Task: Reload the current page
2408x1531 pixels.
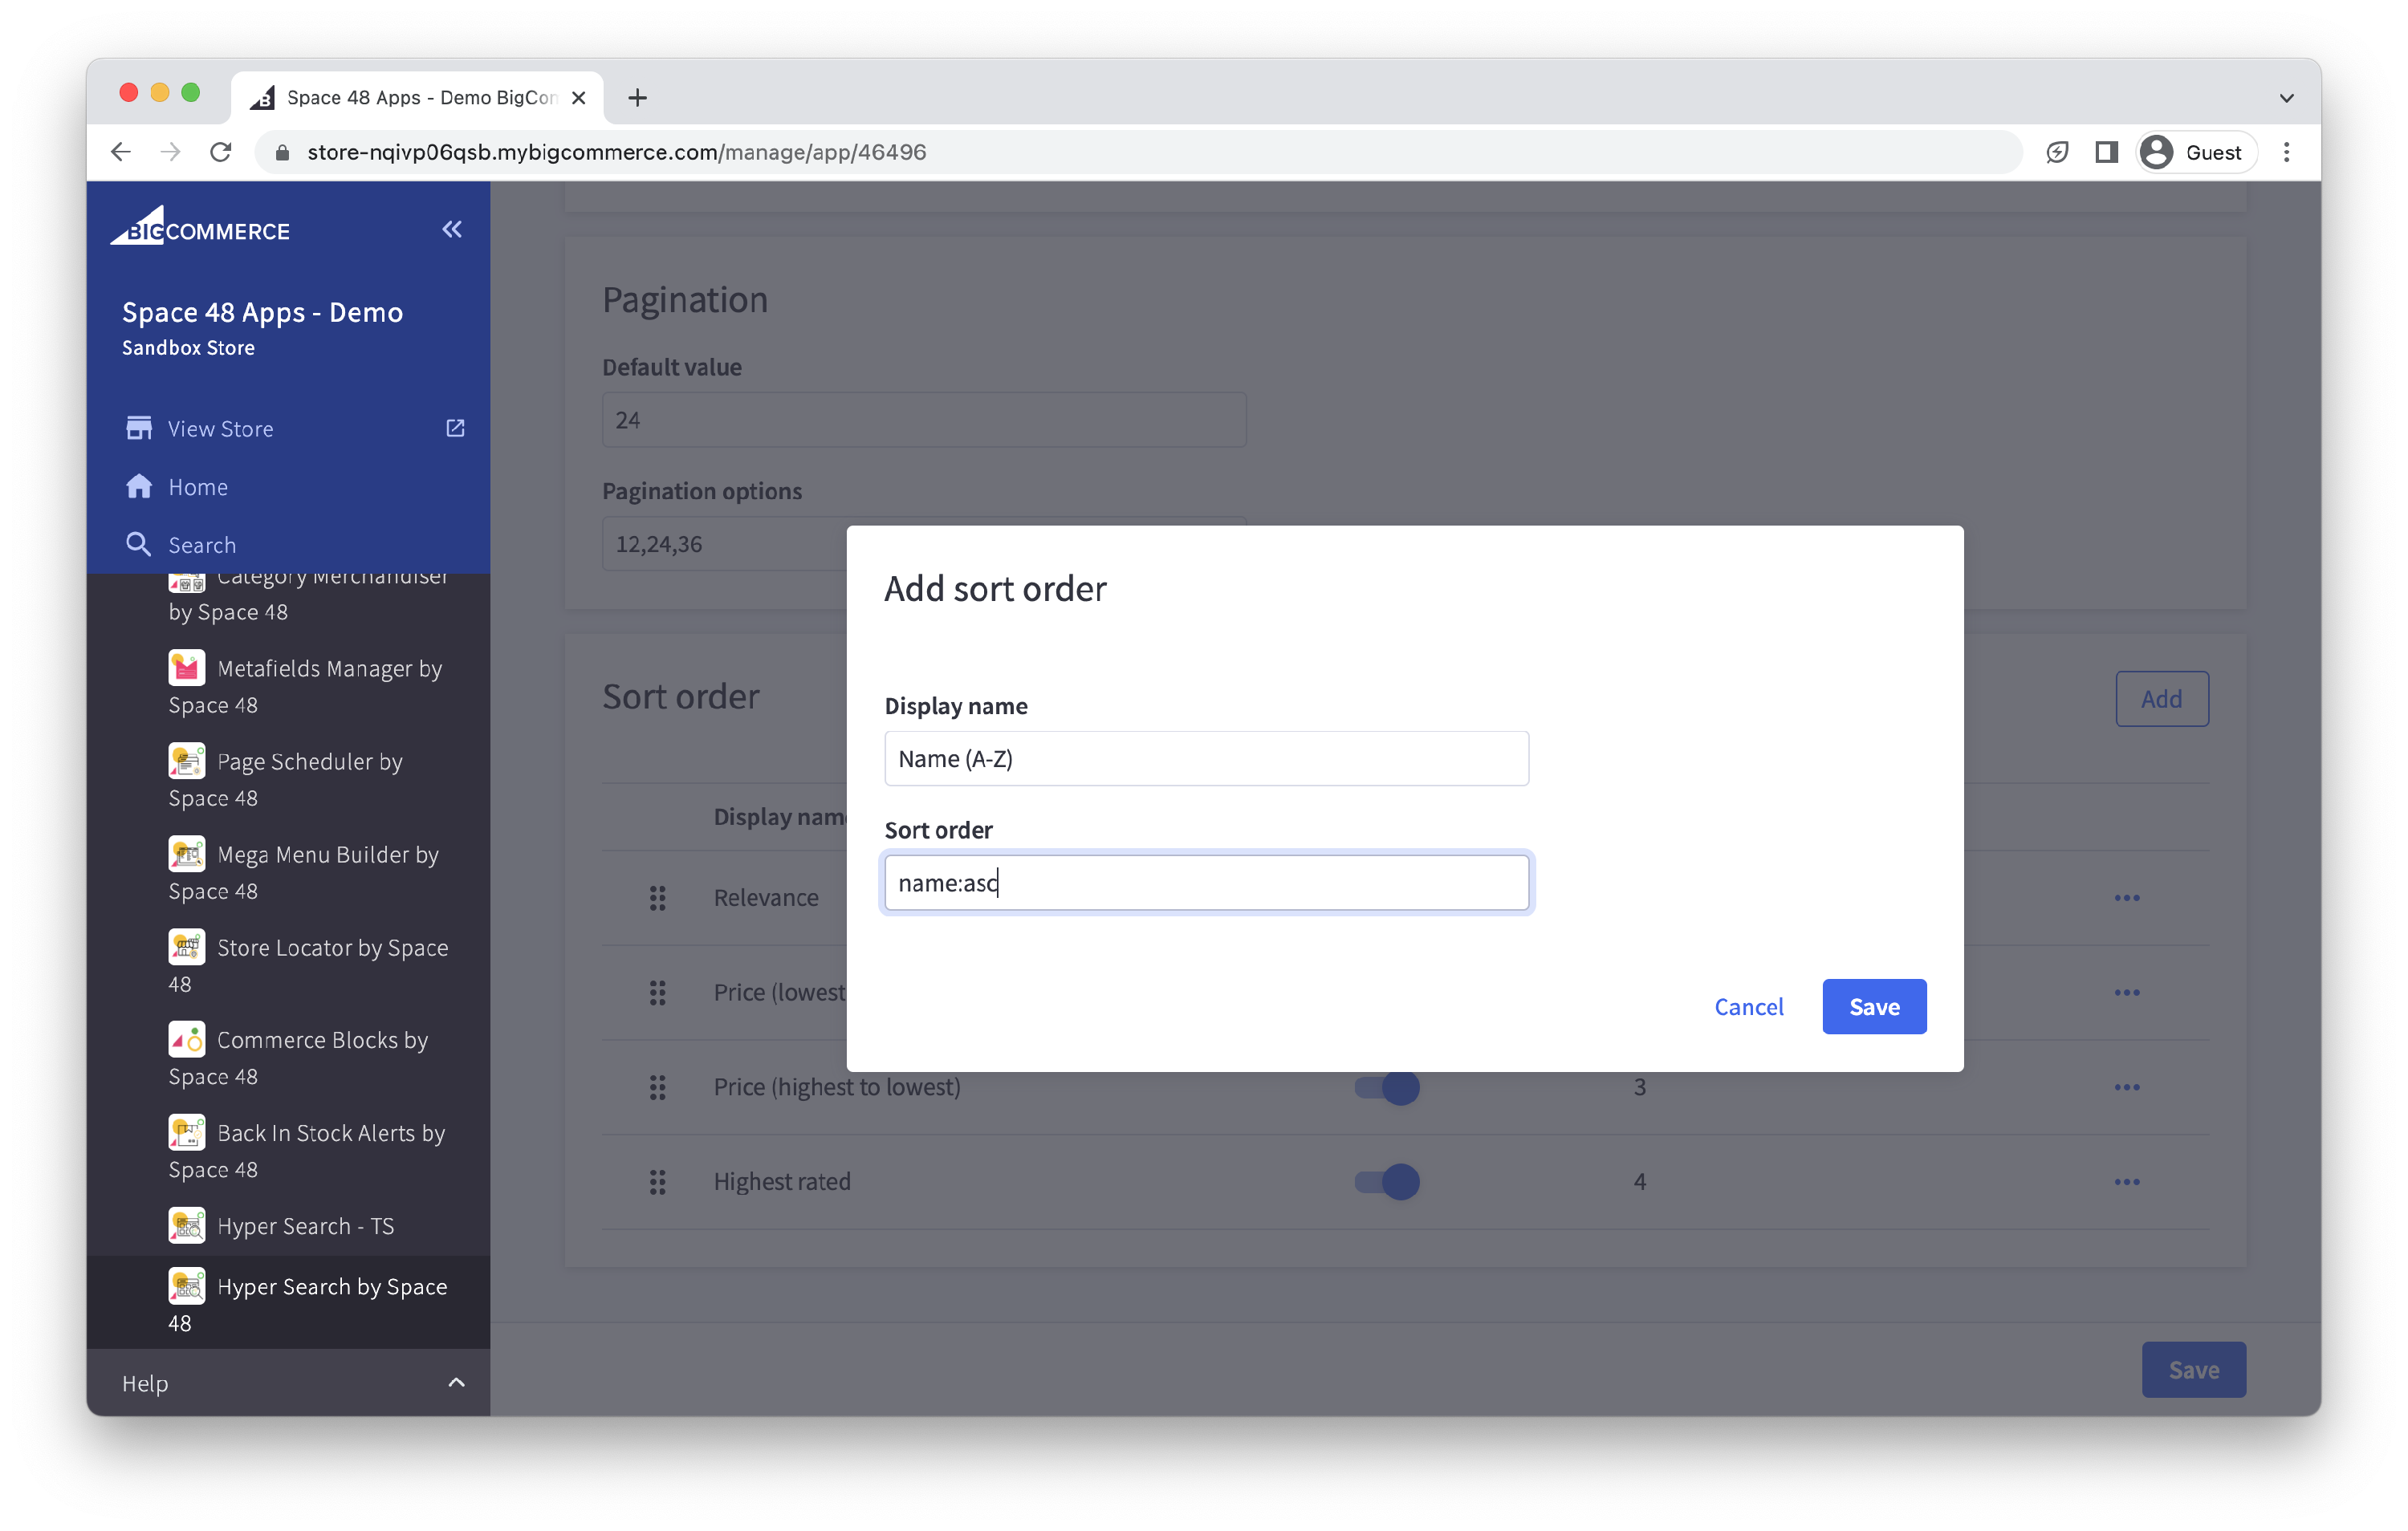Action: point(221,152)
